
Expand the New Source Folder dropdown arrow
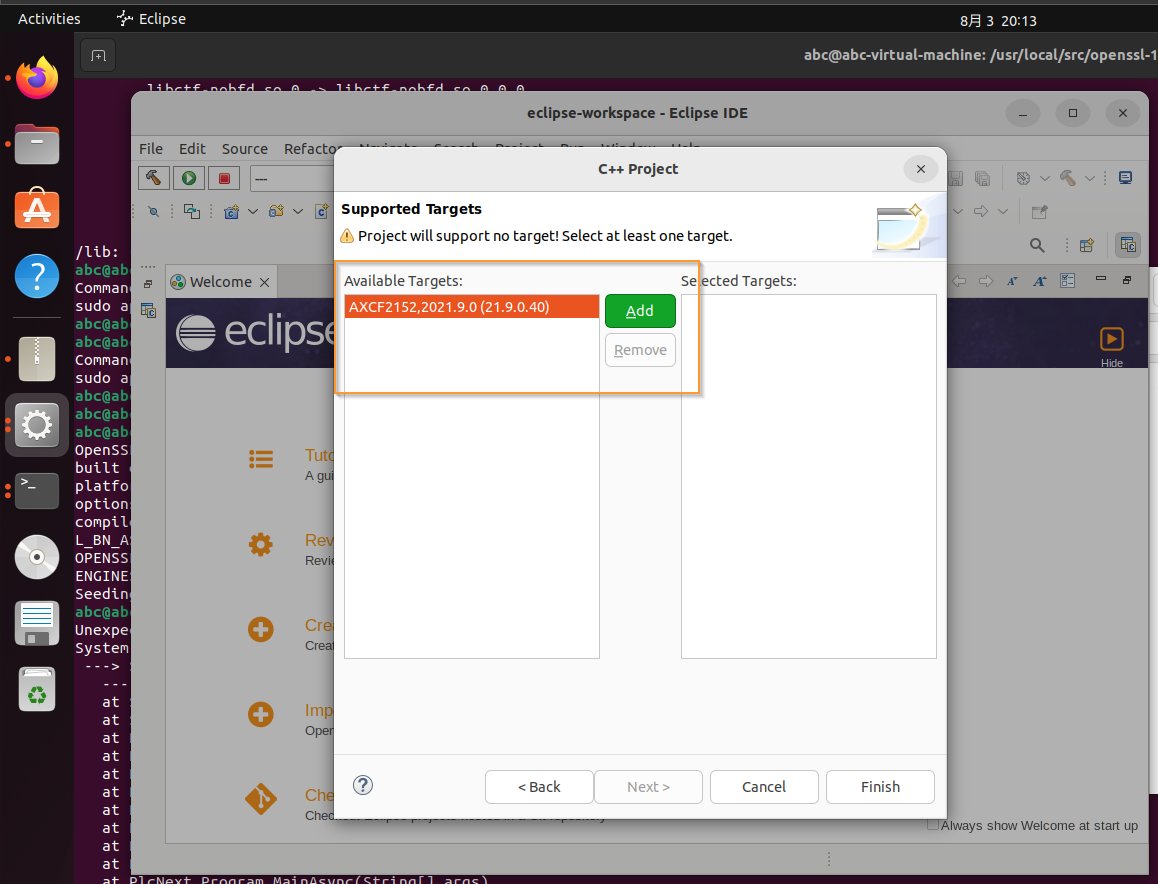pyautogui.click(x=298, y=212)
